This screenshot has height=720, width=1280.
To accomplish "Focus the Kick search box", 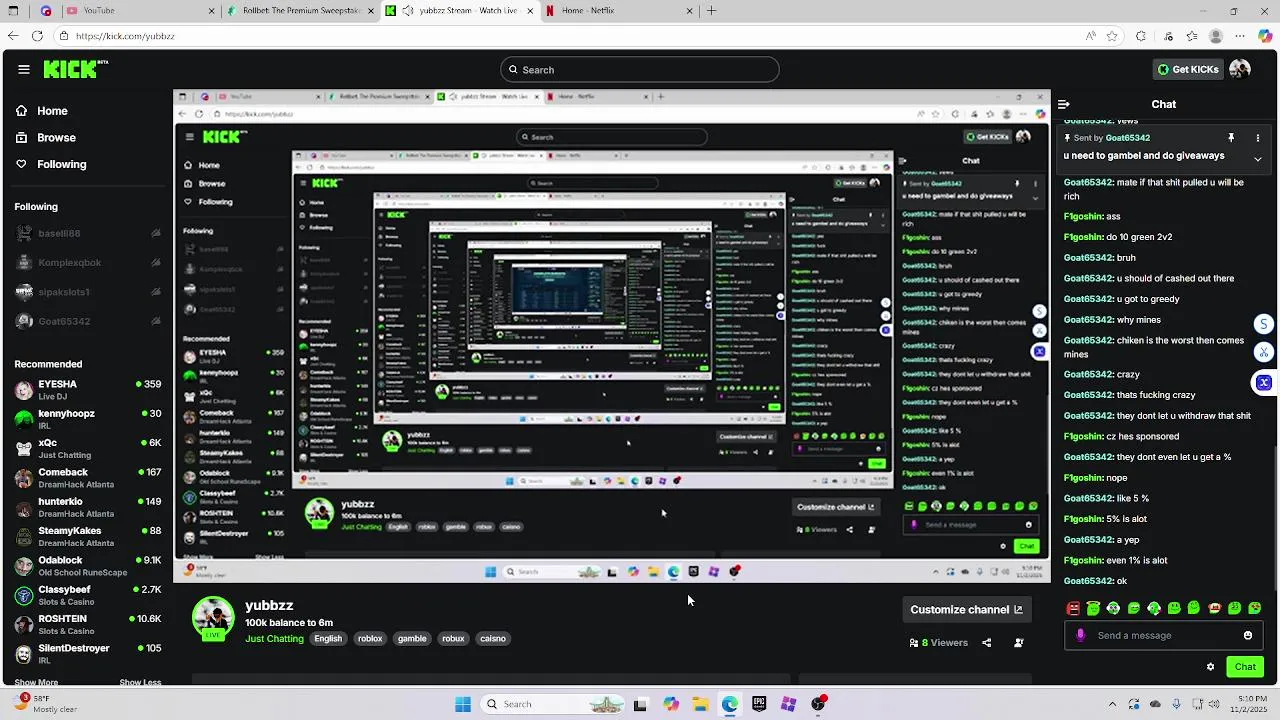I will [x=640, y=69].
